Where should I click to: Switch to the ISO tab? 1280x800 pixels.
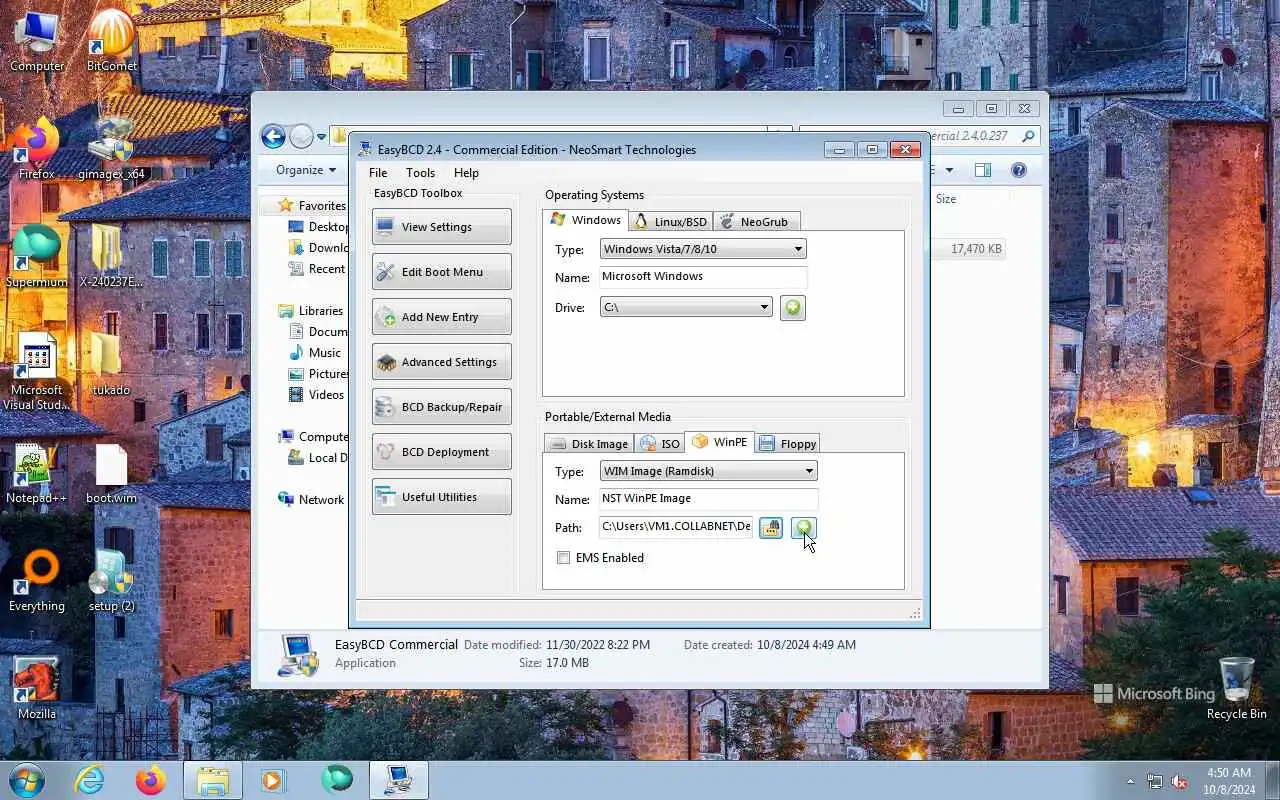tap(660, 444)
